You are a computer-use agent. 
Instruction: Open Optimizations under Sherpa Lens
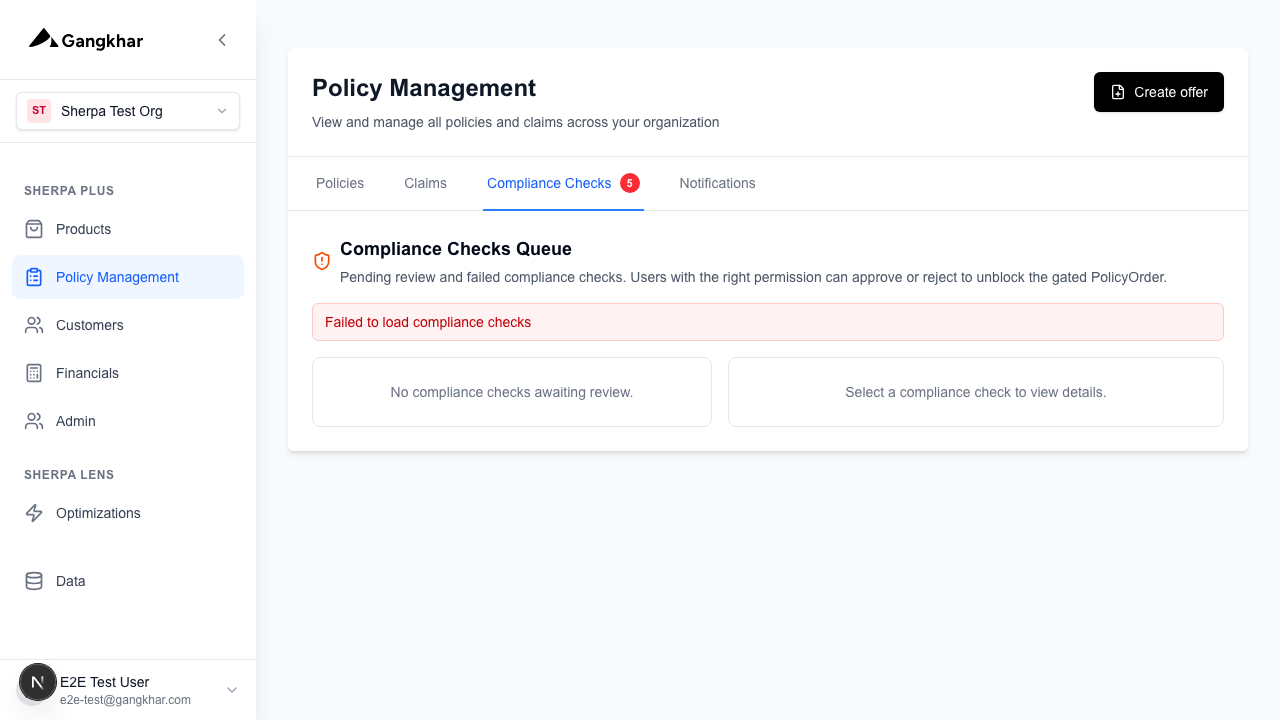click(128, 513)
